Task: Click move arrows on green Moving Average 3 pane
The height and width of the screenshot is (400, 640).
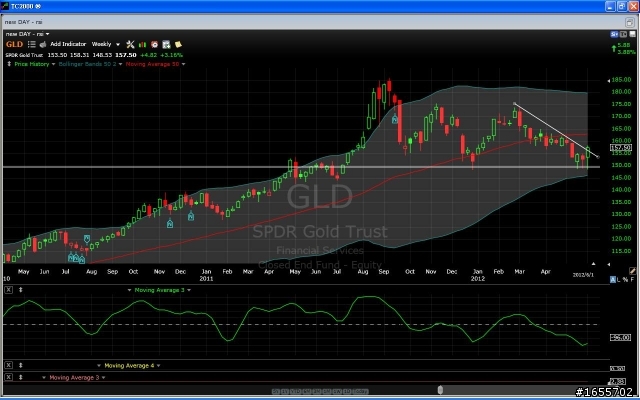Action: 20,290
